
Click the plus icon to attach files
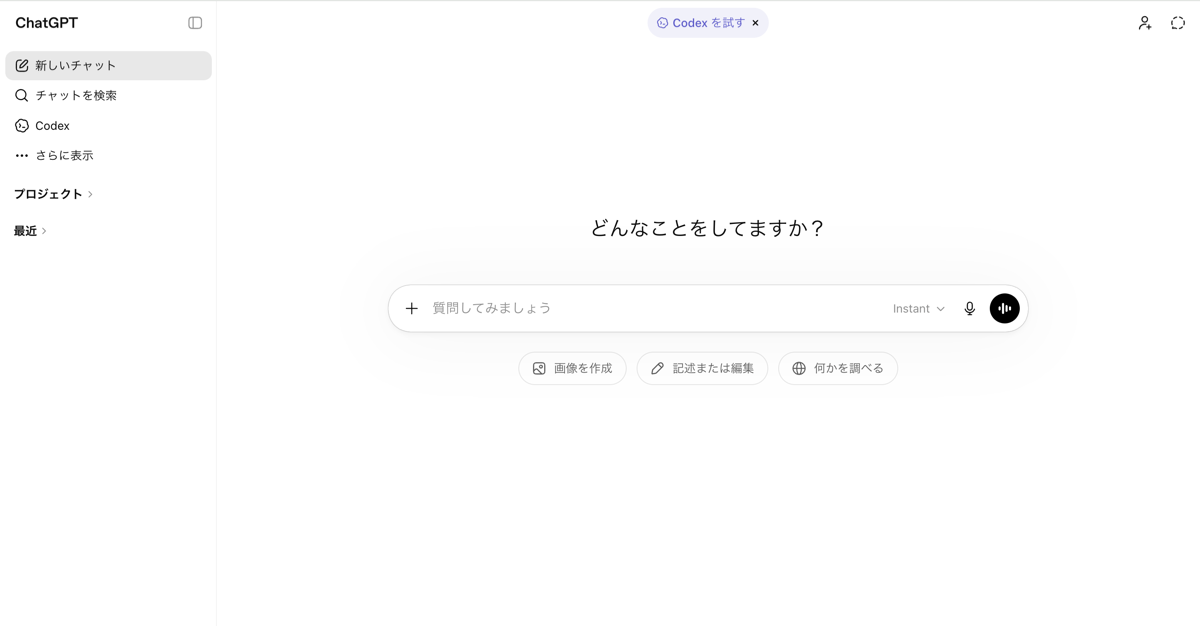(x=411, y=308)
